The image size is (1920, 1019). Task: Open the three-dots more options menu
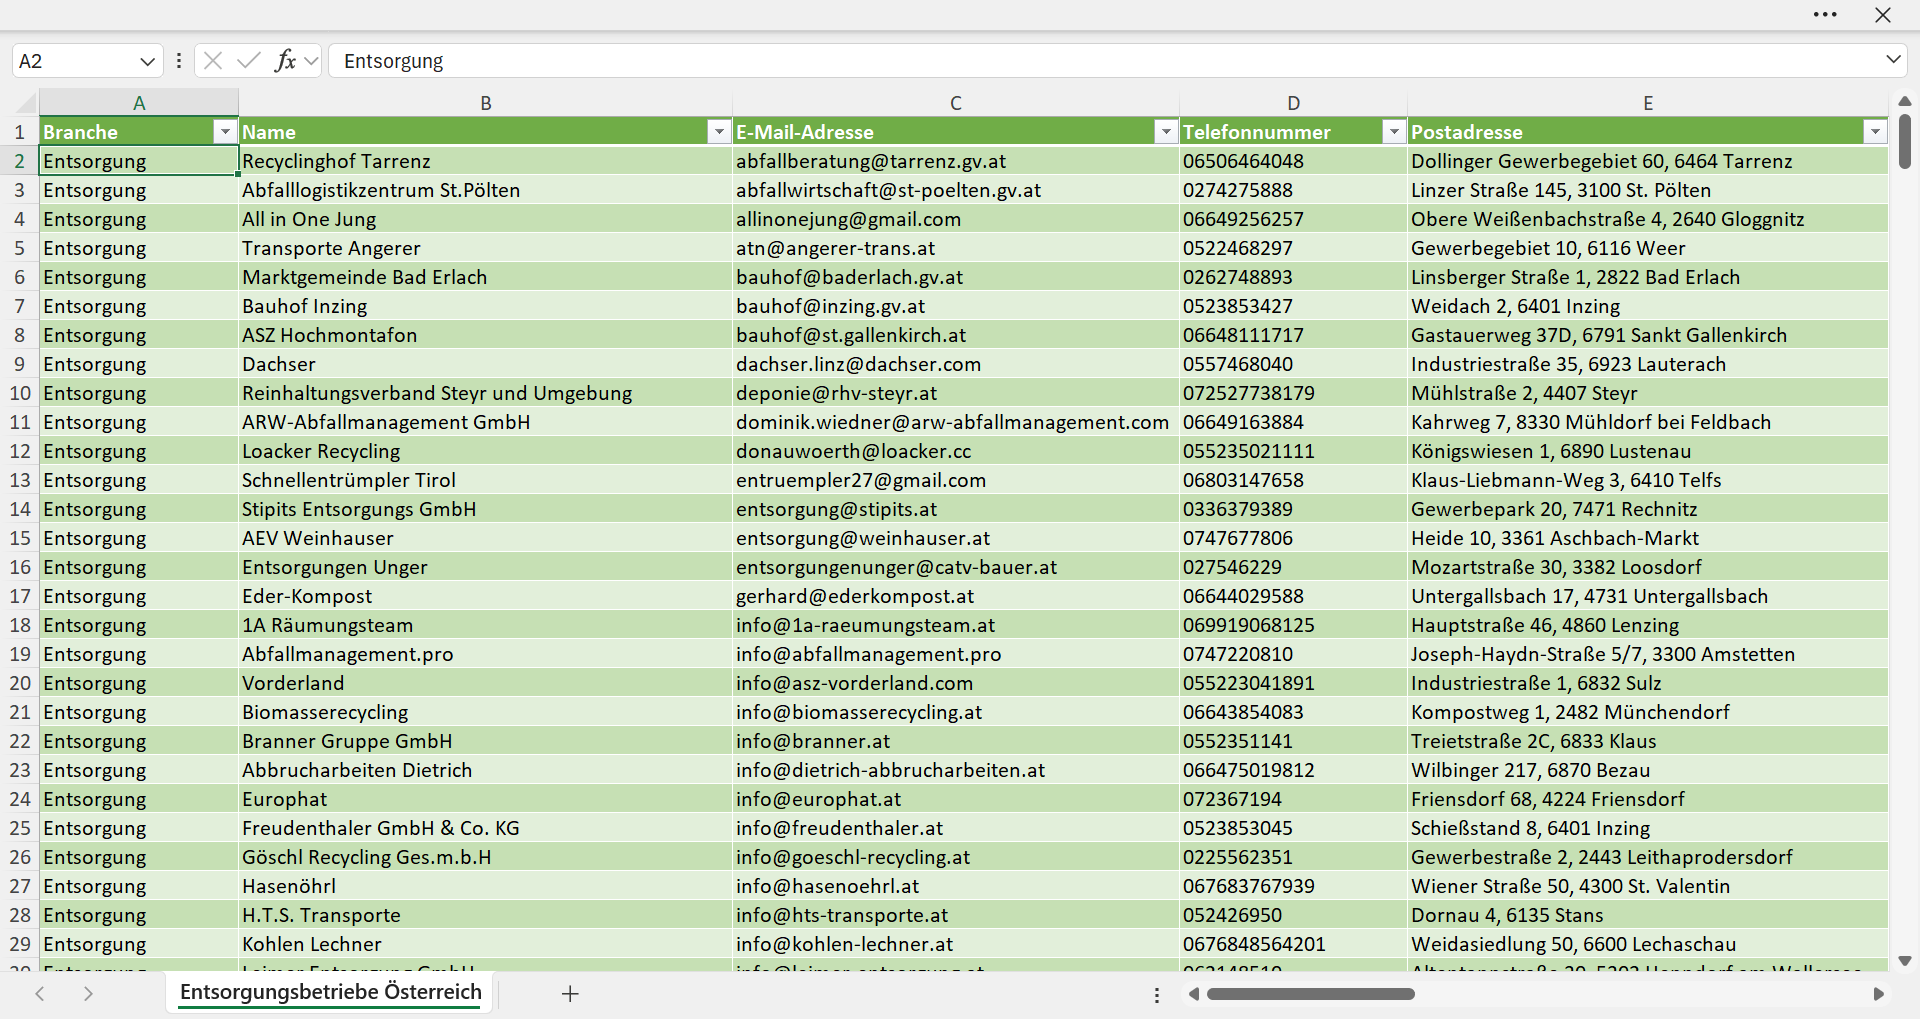pyautogui.click(x=1825, y=15)
